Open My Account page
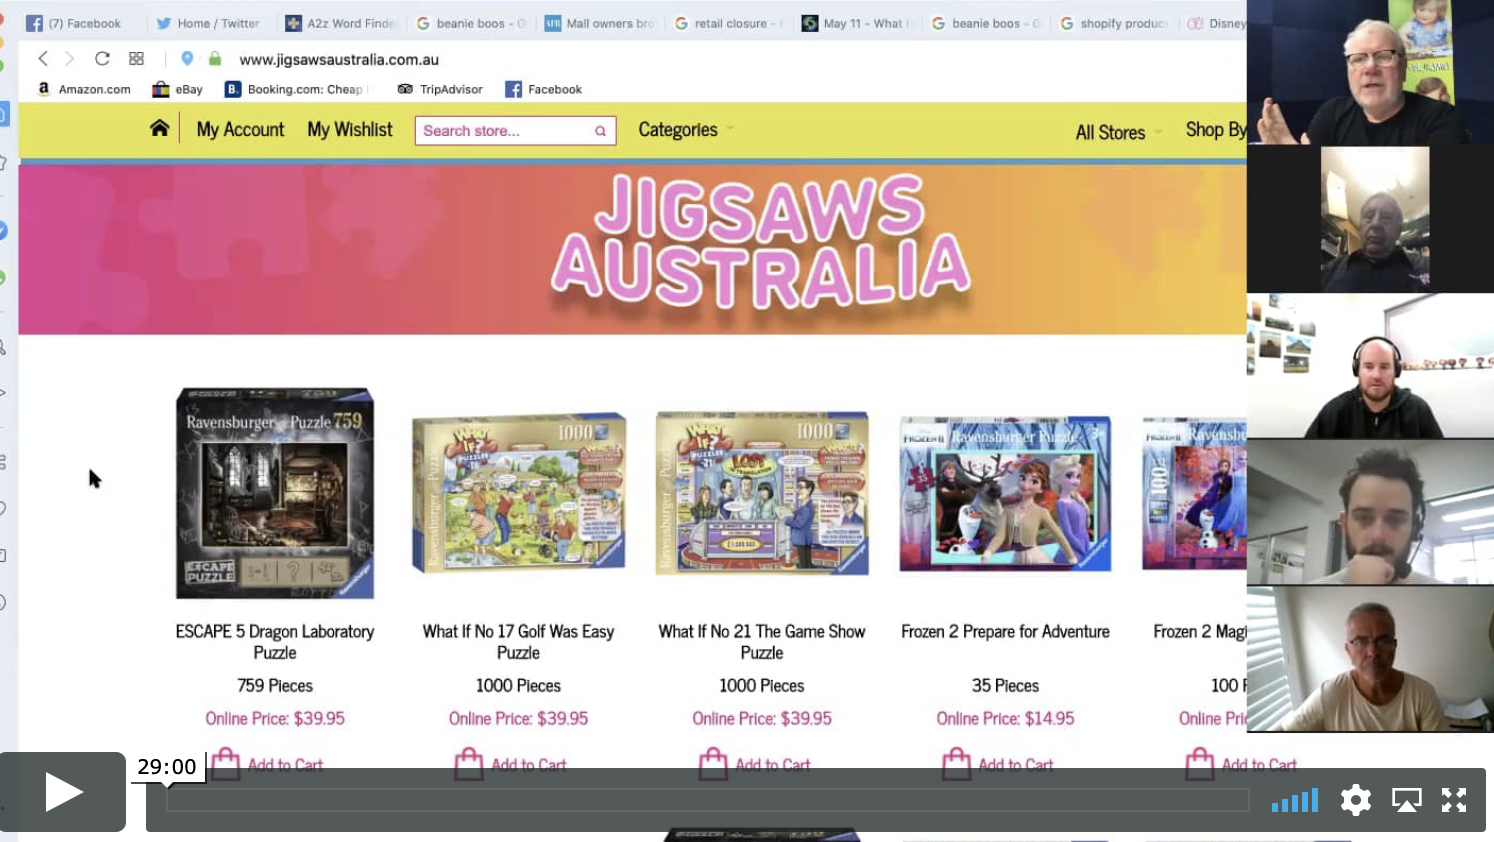 coord(240,130)
